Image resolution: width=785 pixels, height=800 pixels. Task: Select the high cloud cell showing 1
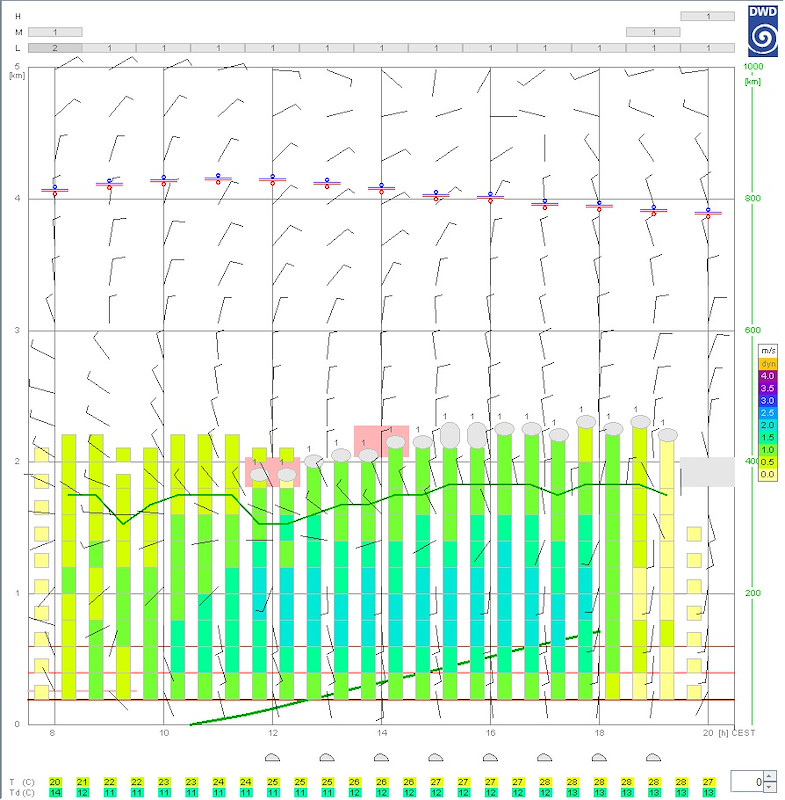coord(707,16)
